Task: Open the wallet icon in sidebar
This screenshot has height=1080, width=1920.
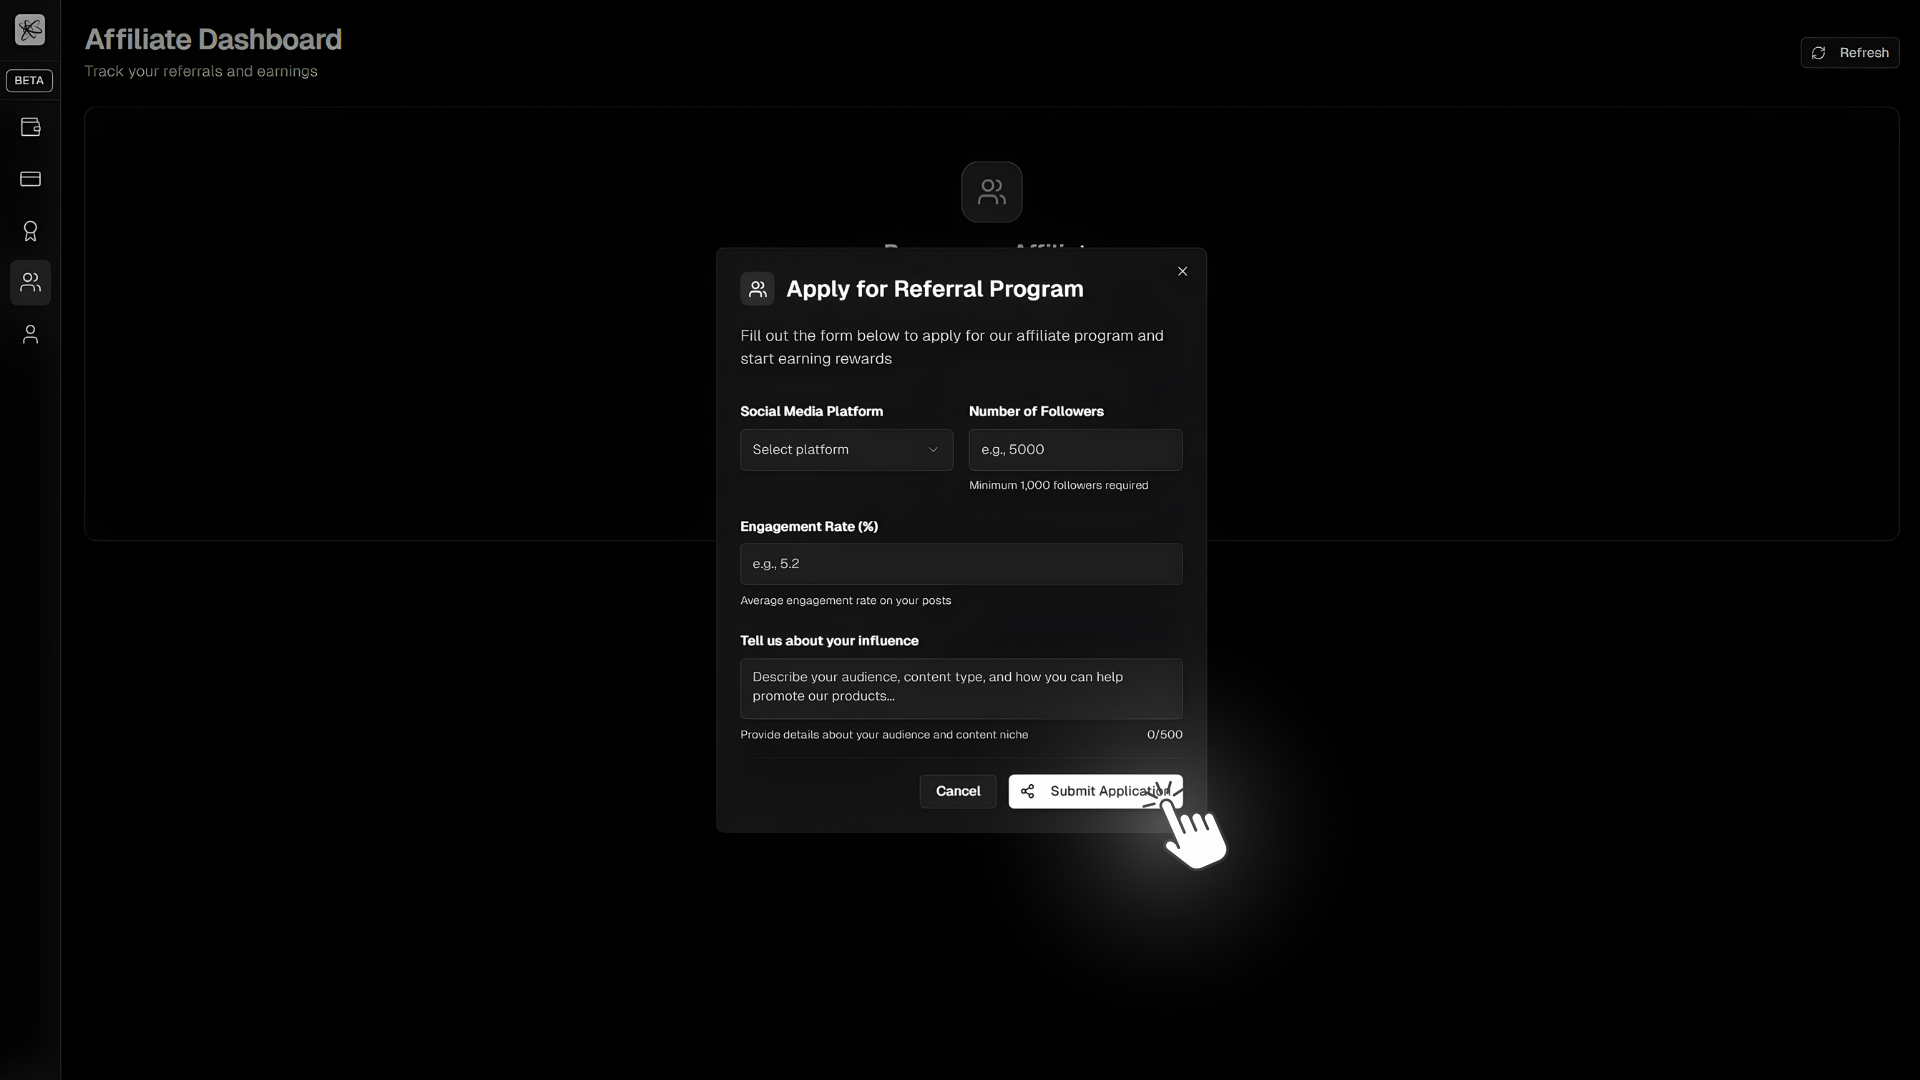Action: tap(30, 127)
